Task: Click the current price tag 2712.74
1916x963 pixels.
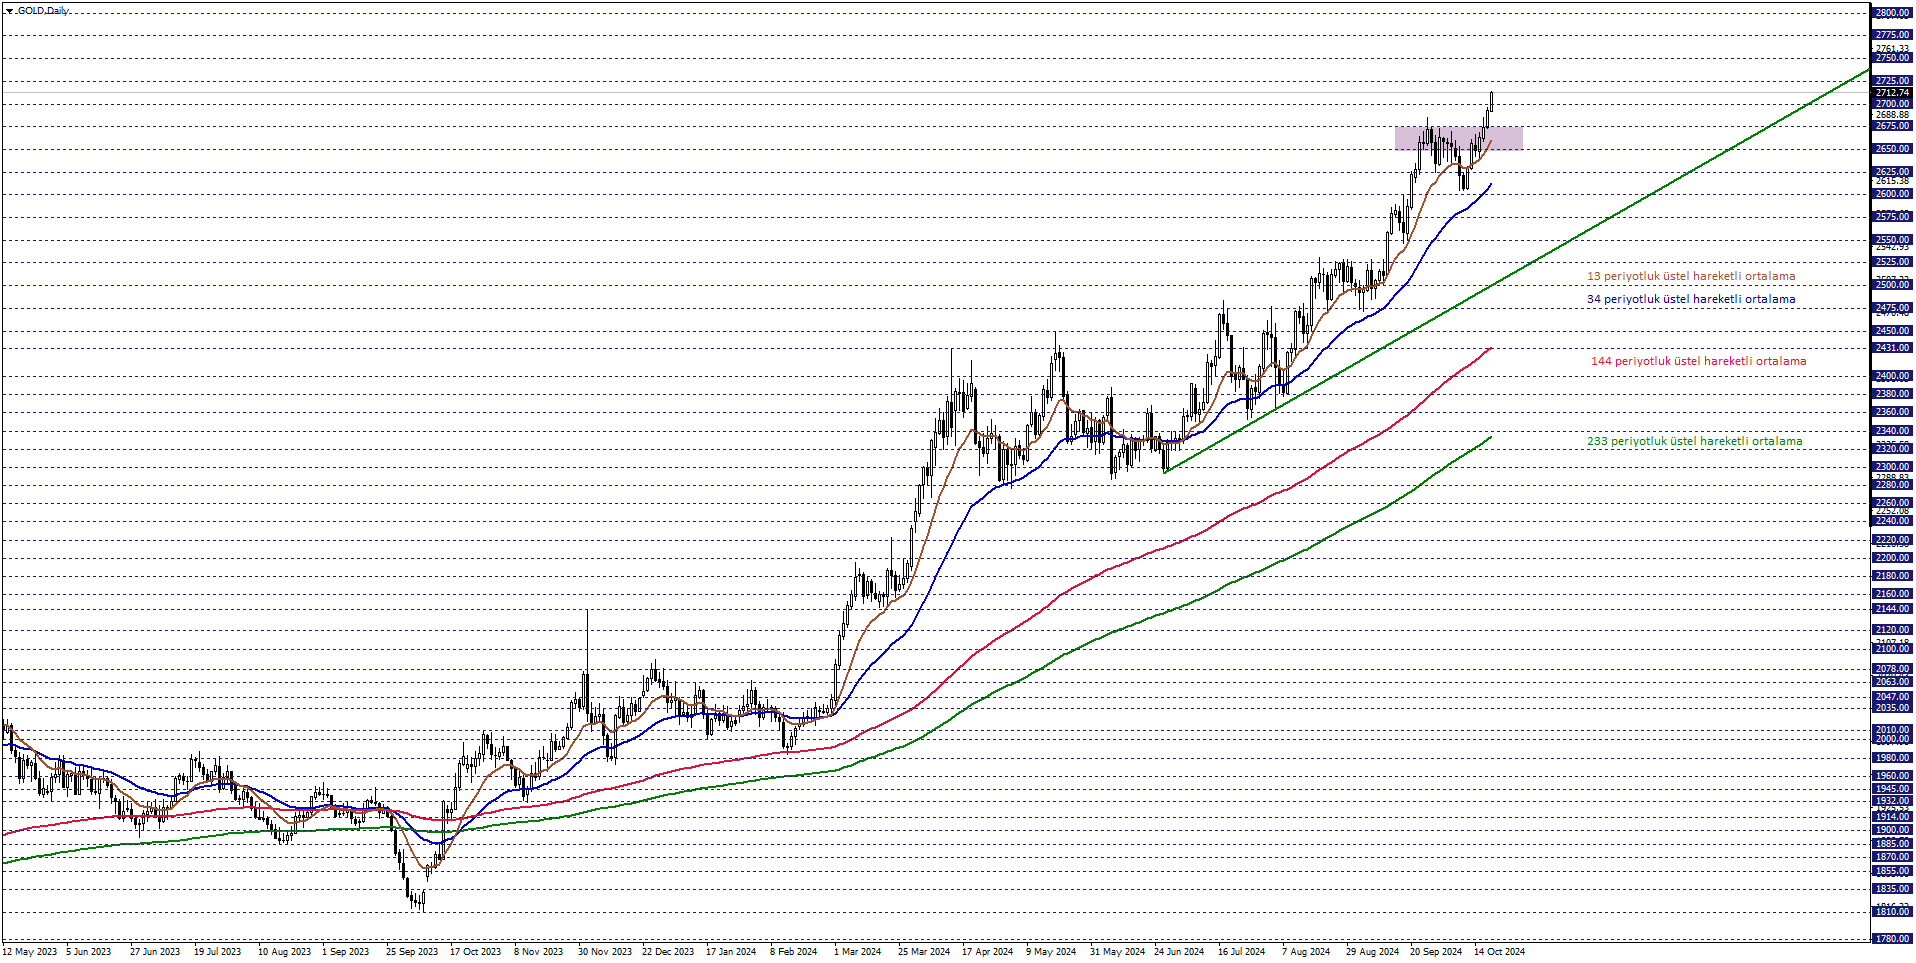Action: [1892, 93]
